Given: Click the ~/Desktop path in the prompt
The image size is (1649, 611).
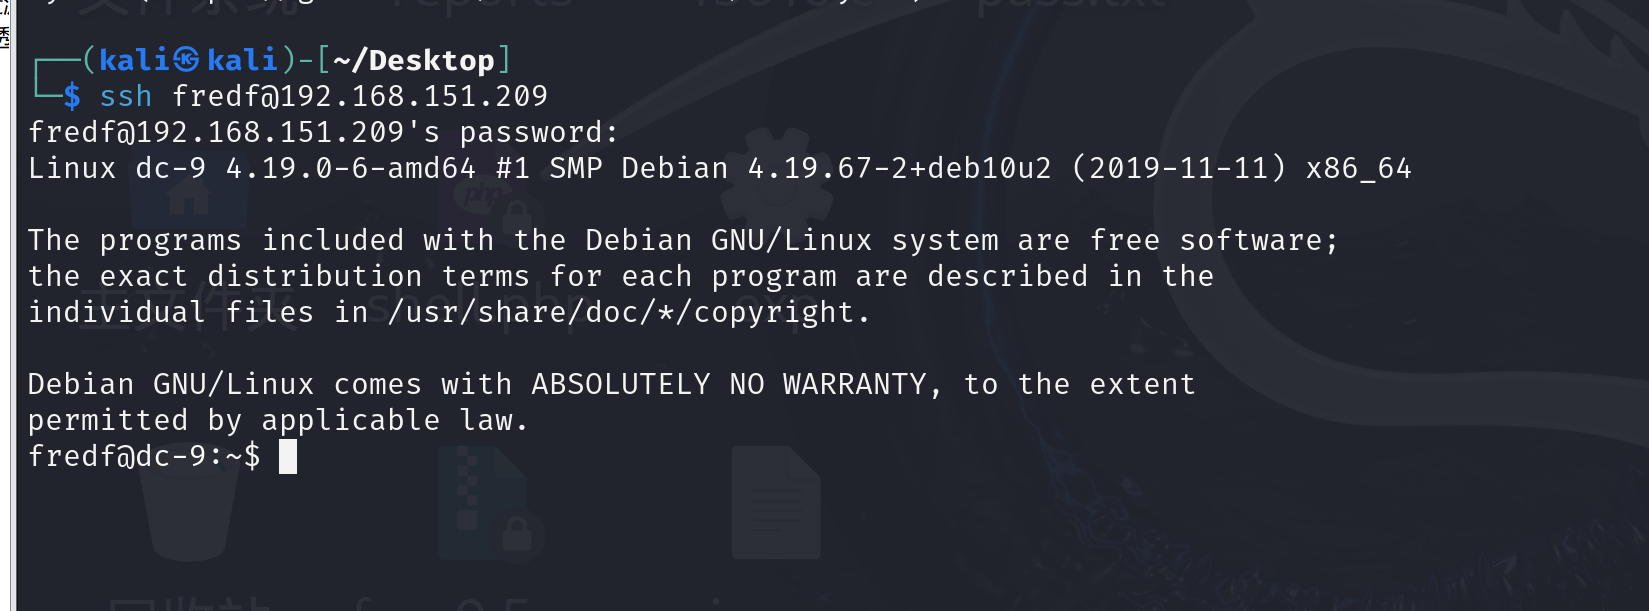Looking at the screenshot, I should click(413, 60).
